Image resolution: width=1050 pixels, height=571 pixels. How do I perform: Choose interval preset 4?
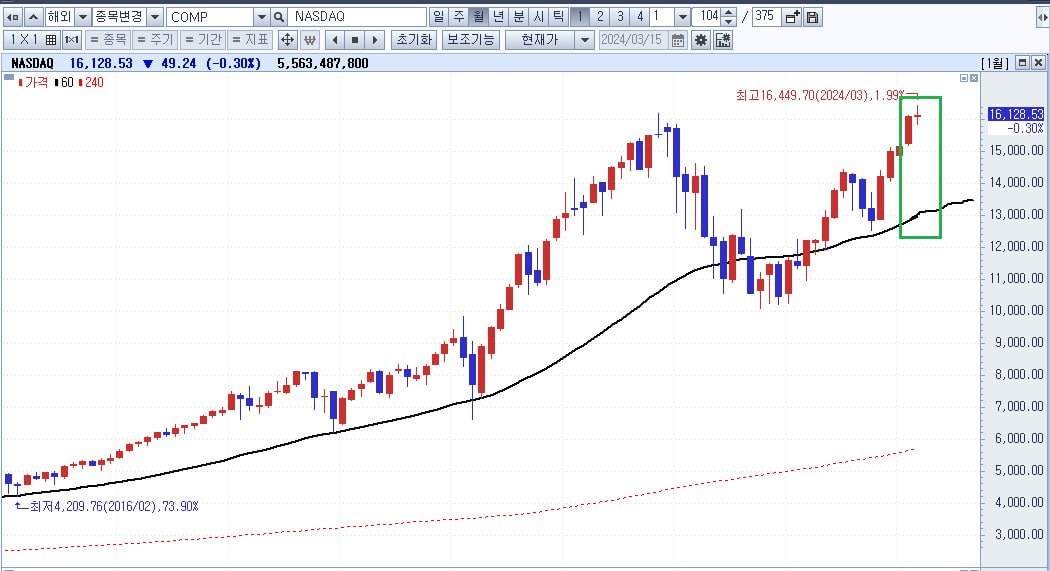coord(640,17)
